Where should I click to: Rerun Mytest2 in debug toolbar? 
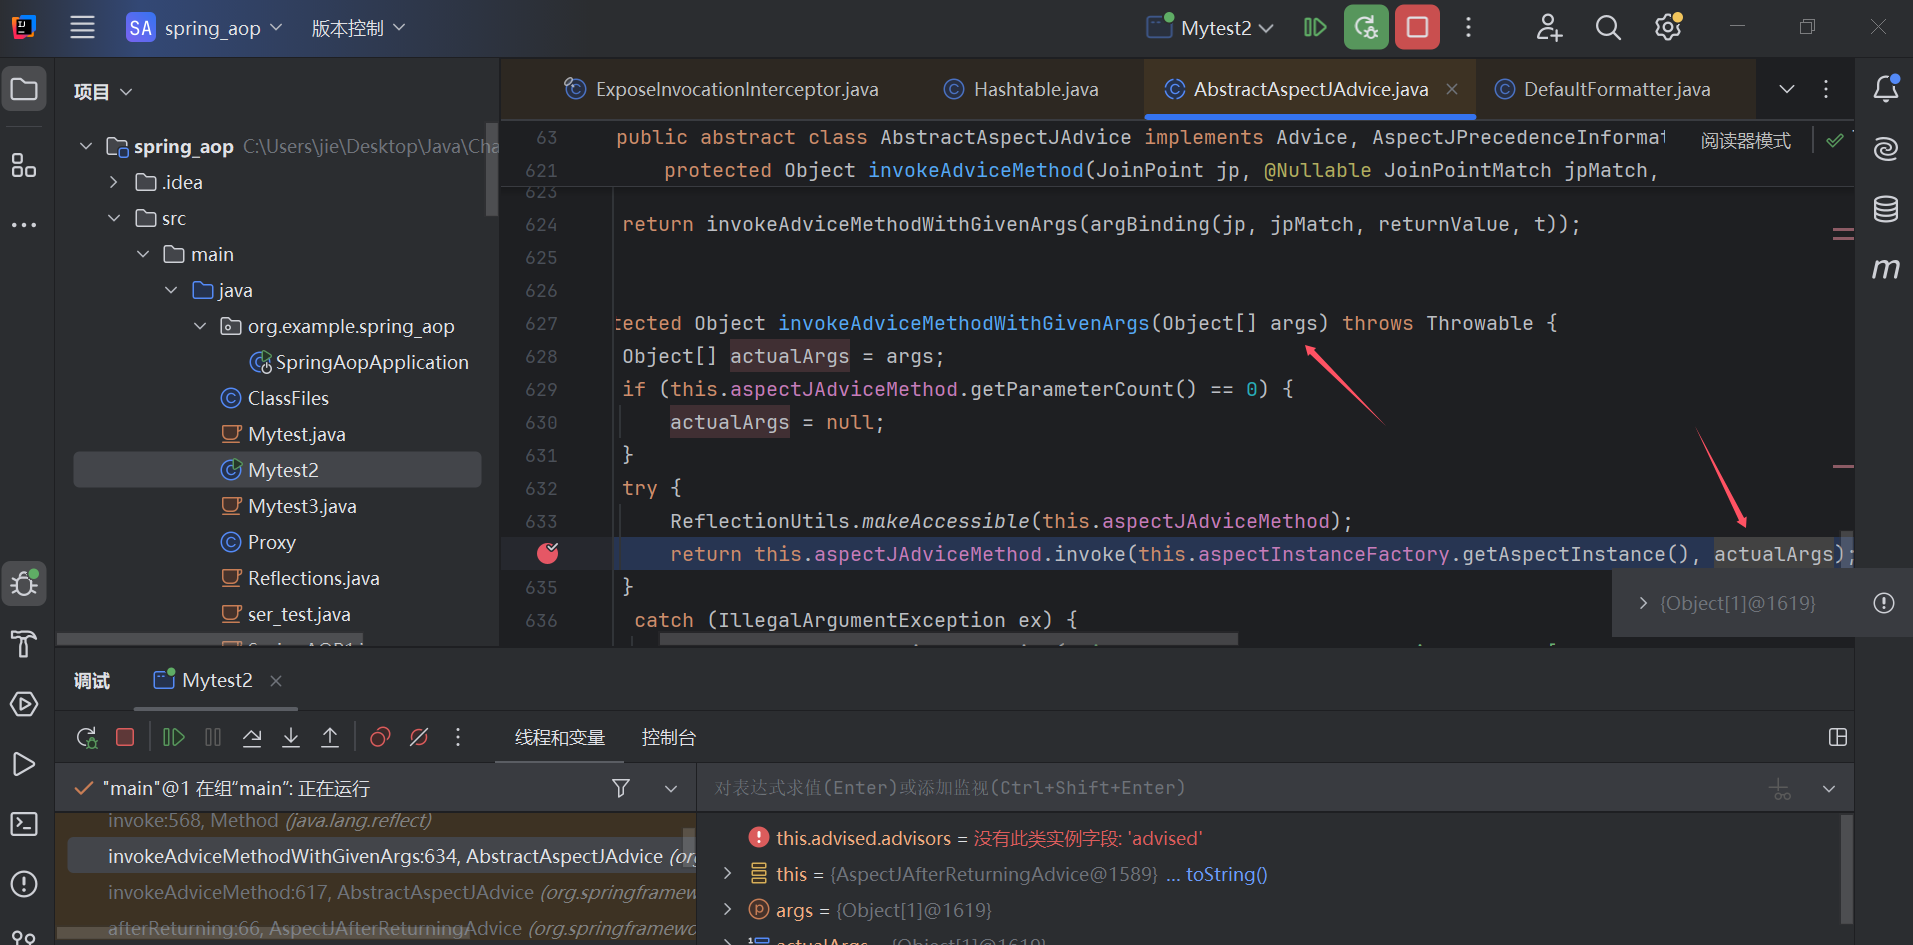pos(87,738)
